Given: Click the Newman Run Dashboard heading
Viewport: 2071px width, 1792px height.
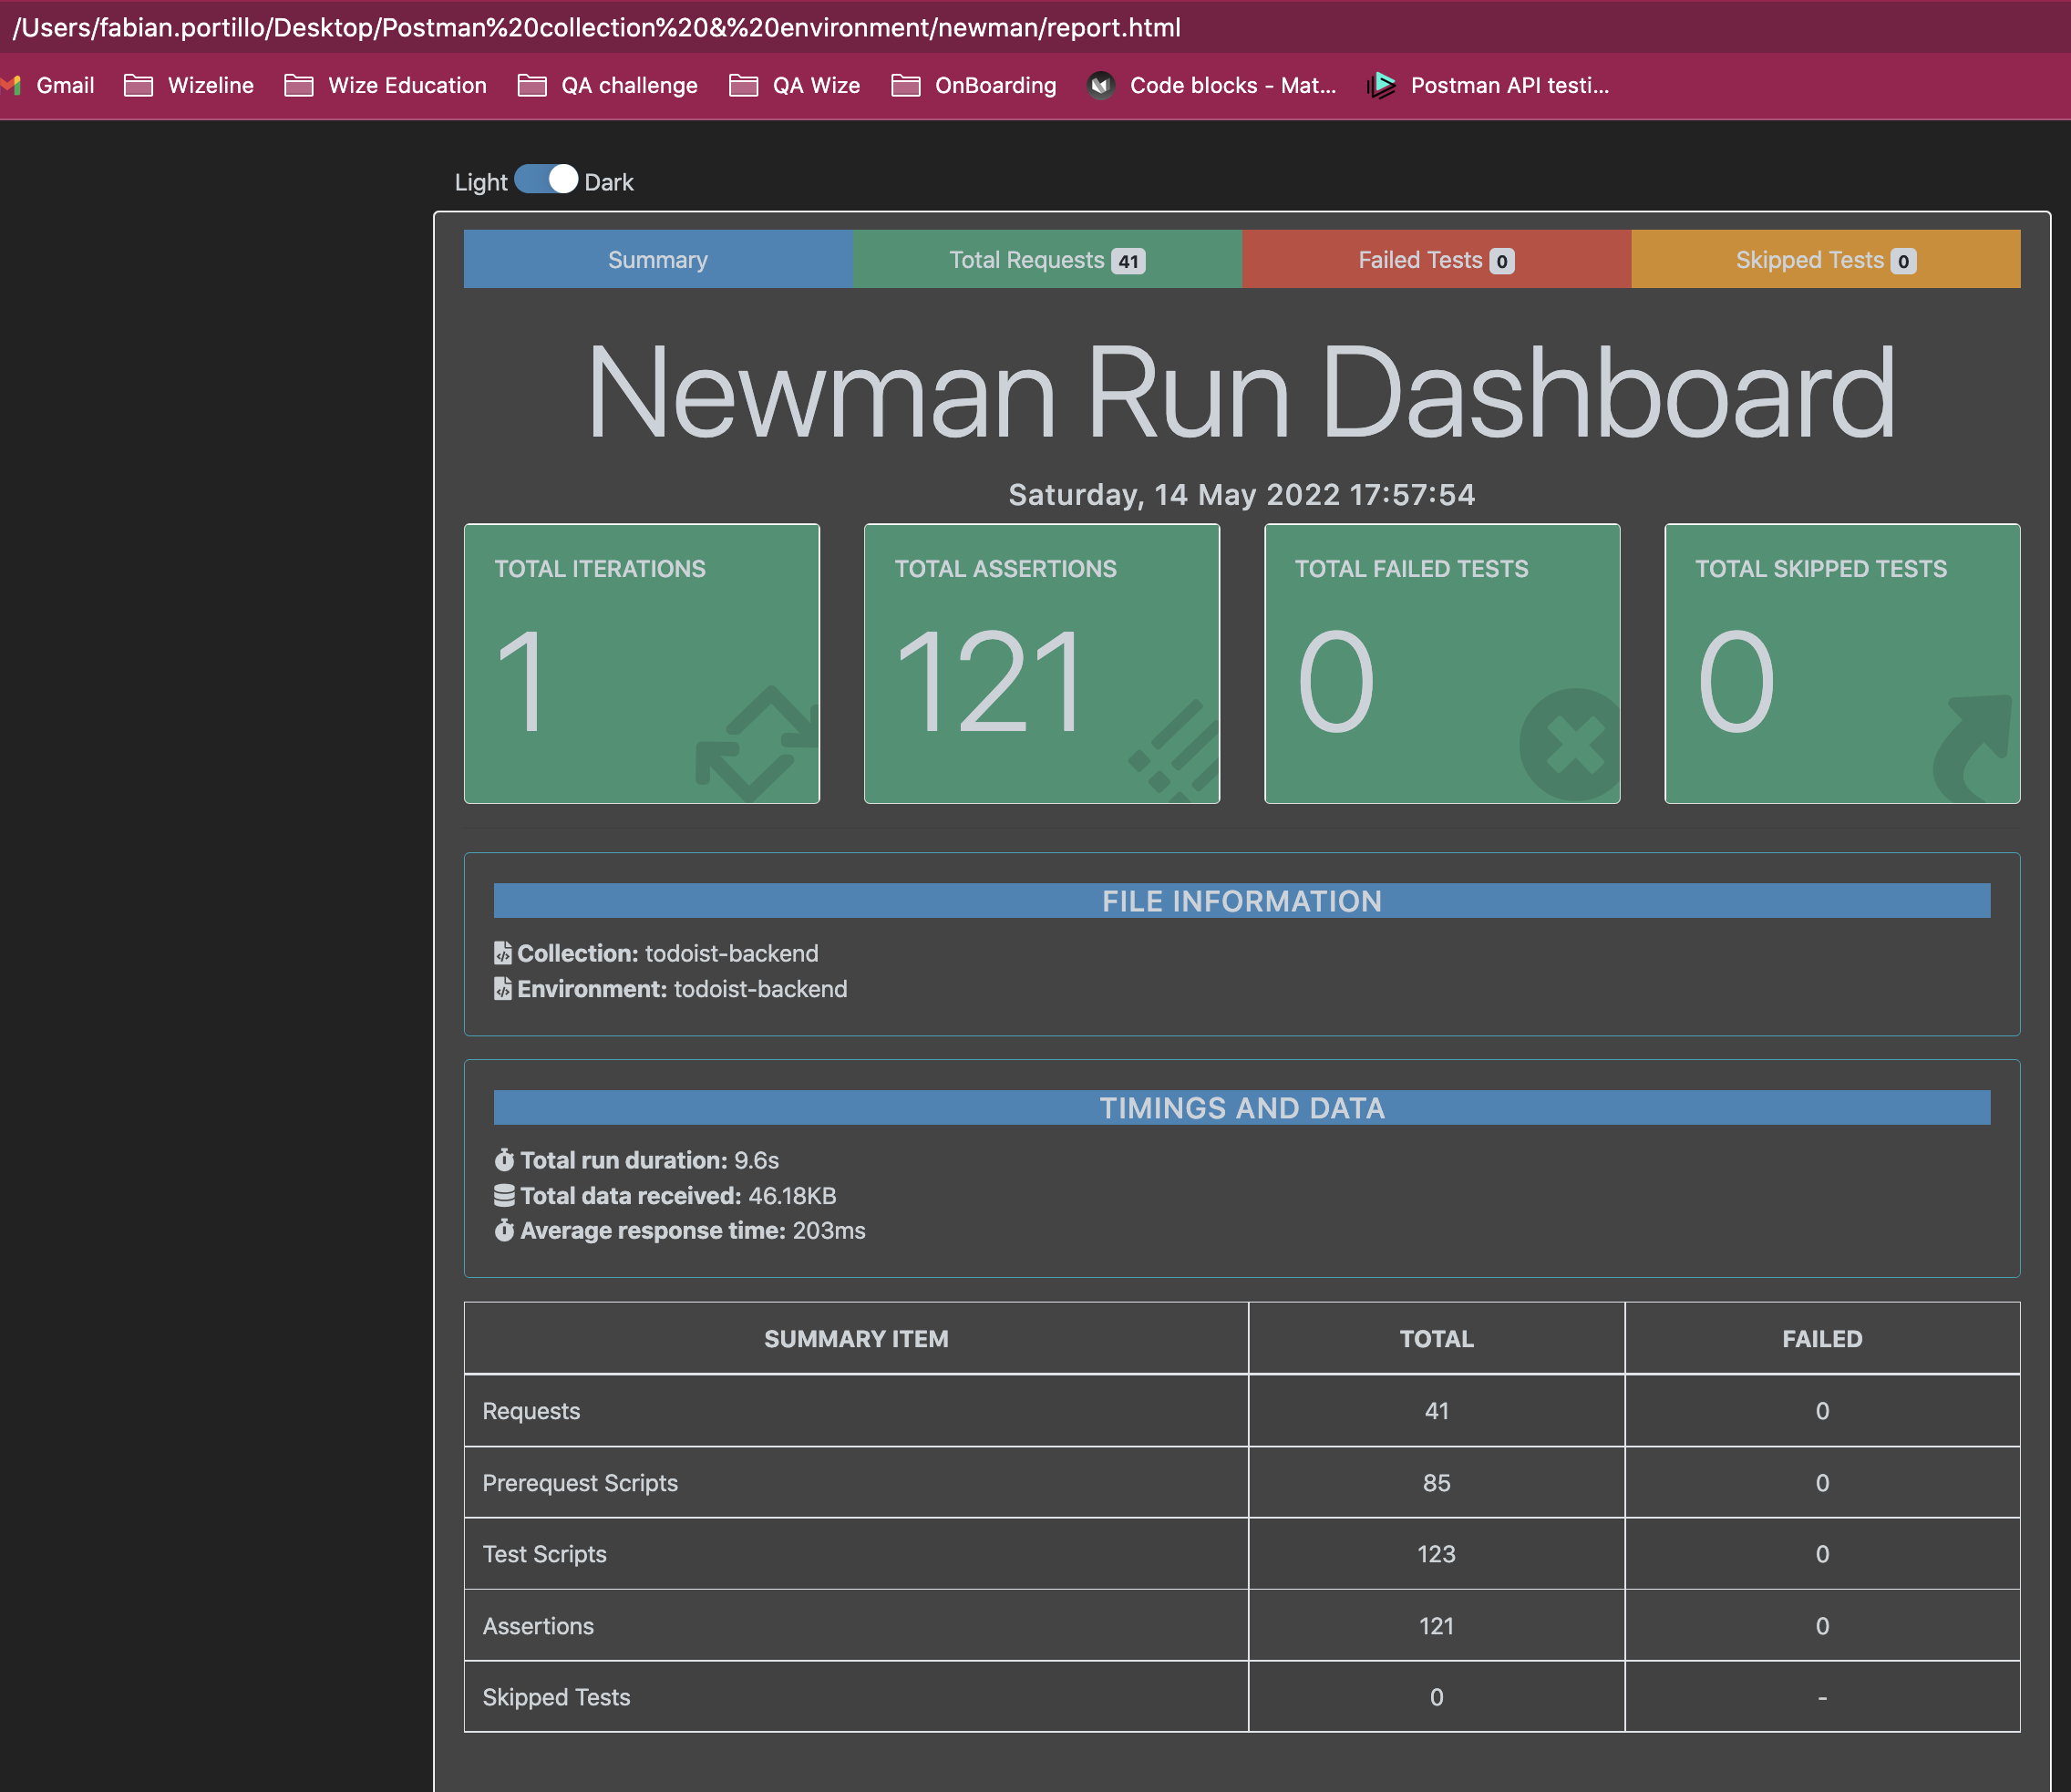Looking at the screenshot, I should pyautogui.click(x=1241, y=393).
